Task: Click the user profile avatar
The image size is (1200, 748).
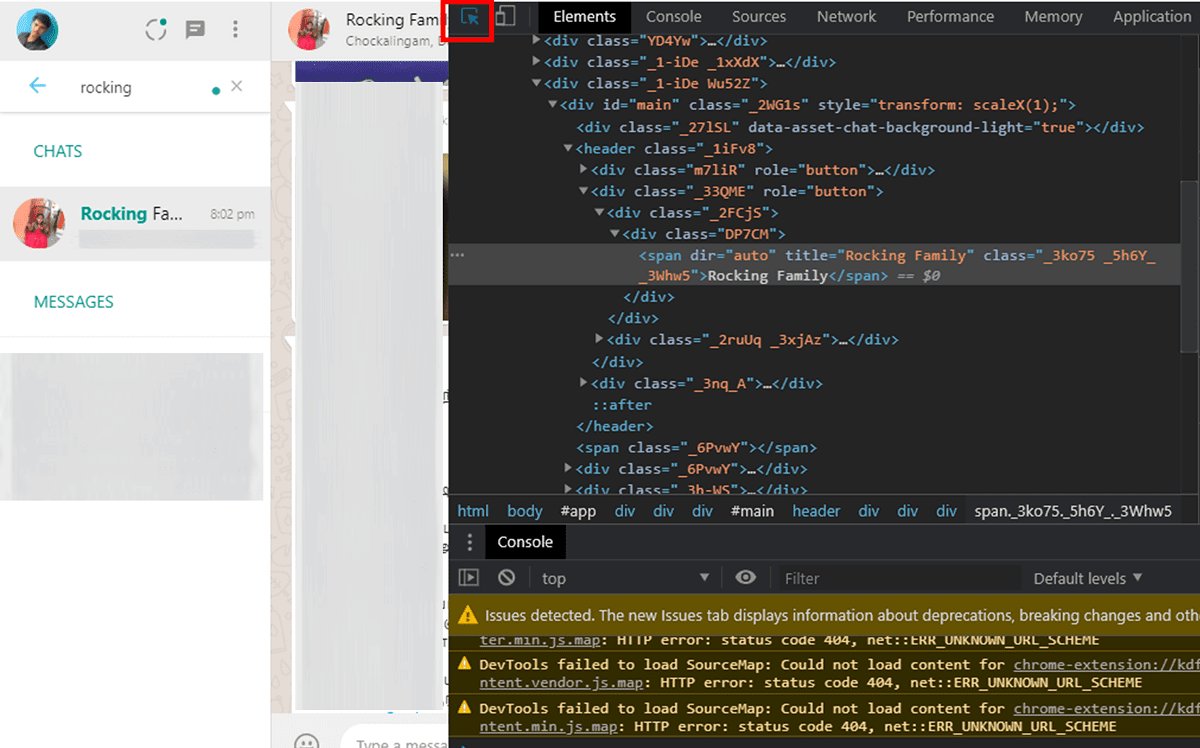Action: [x=37, y=29]
